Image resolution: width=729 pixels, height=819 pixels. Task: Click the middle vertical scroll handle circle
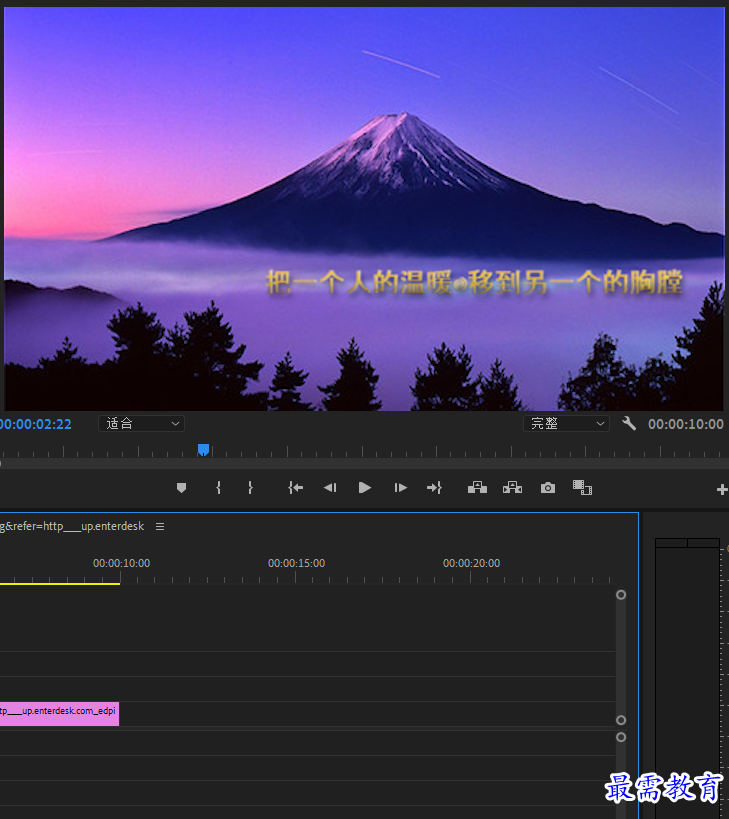pos(621,720)
